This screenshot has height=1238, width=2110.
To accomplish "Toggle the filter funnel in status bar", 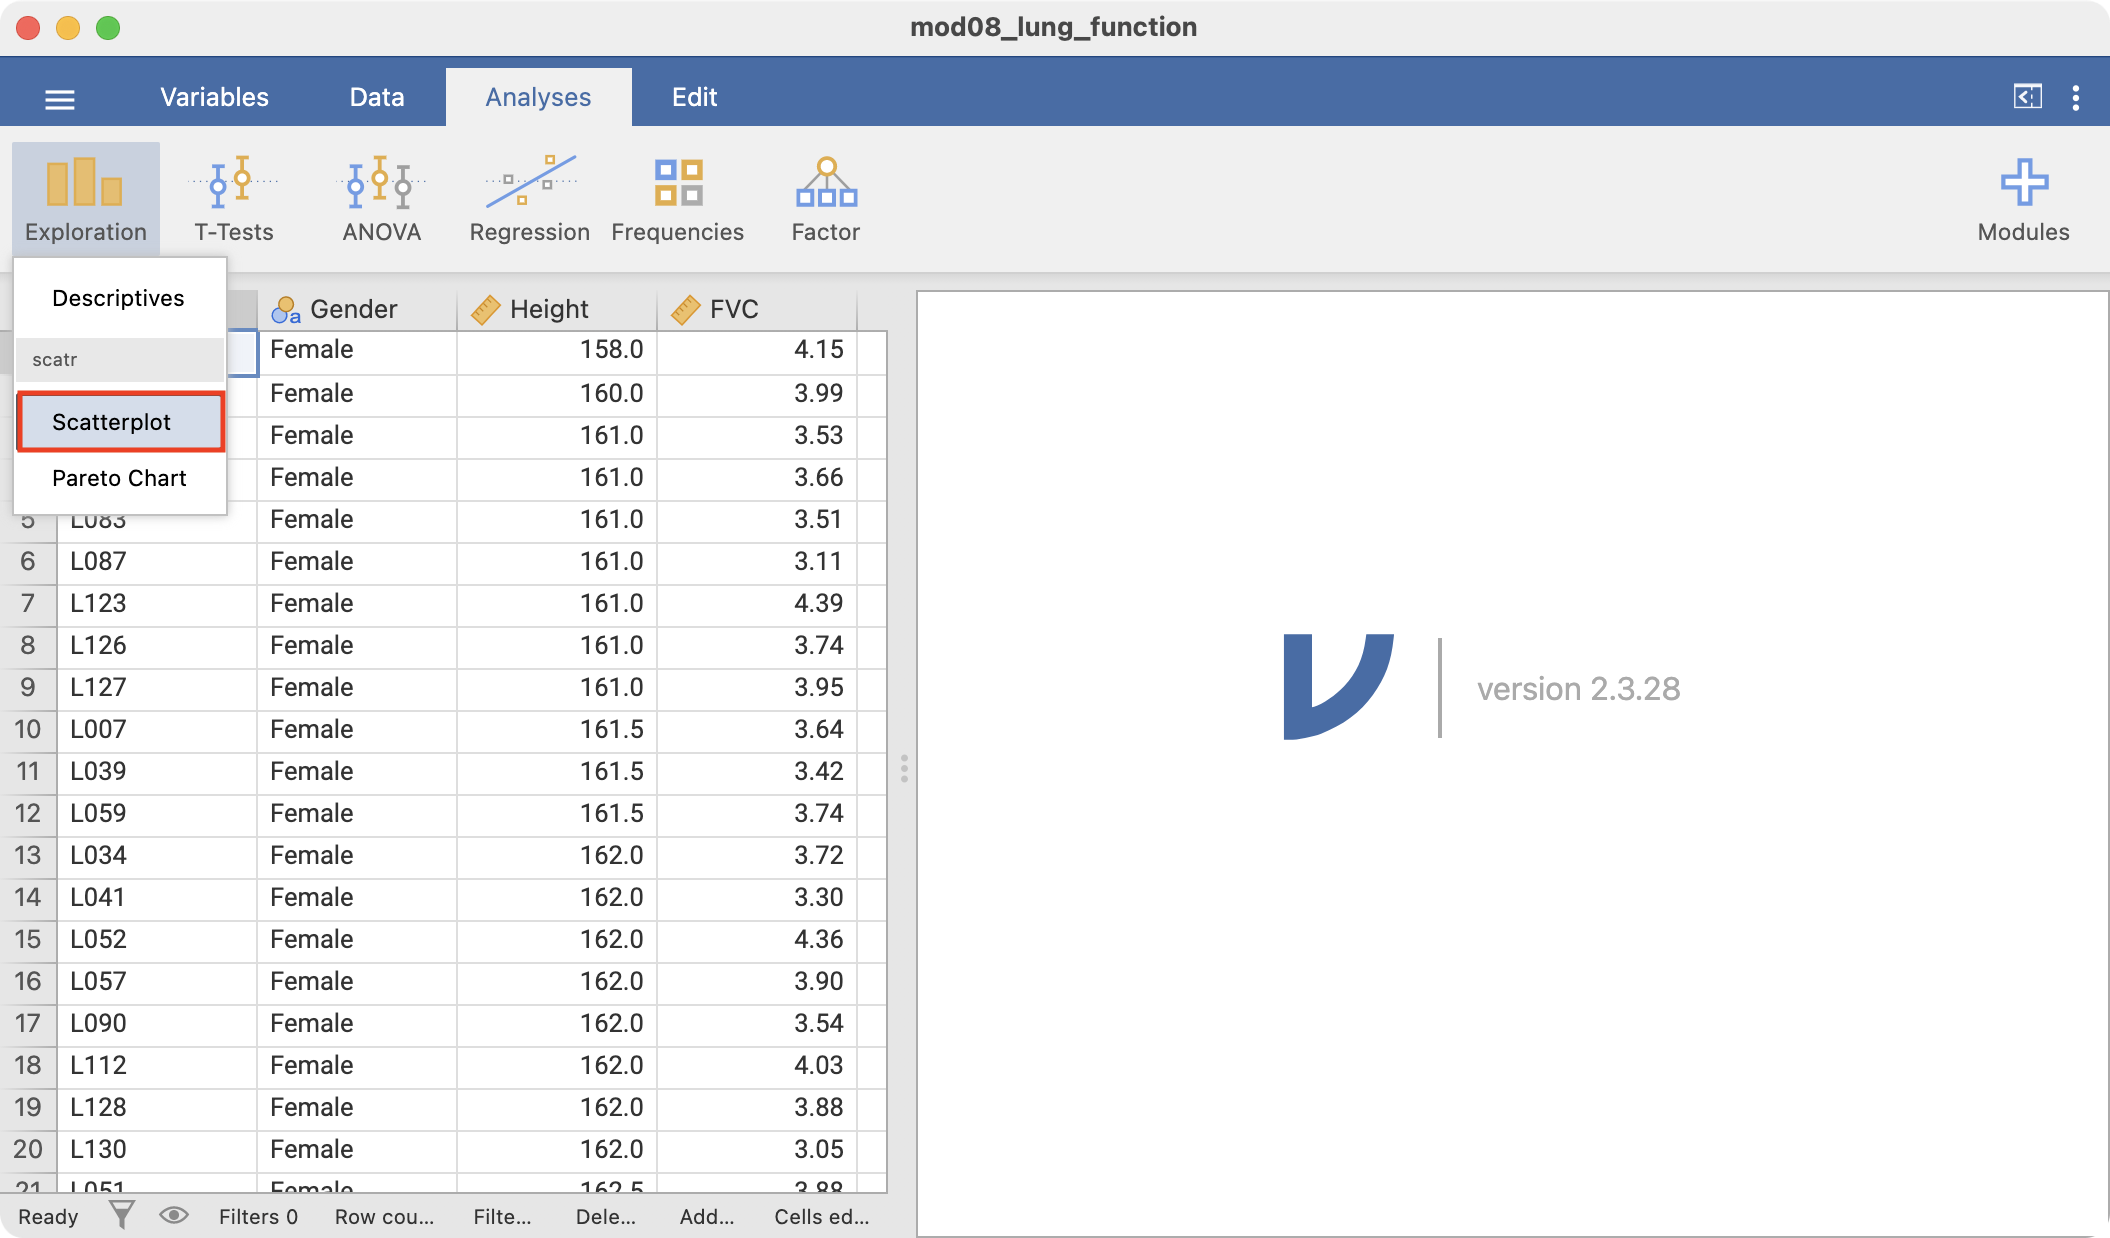I will [x=122, y=1215].
